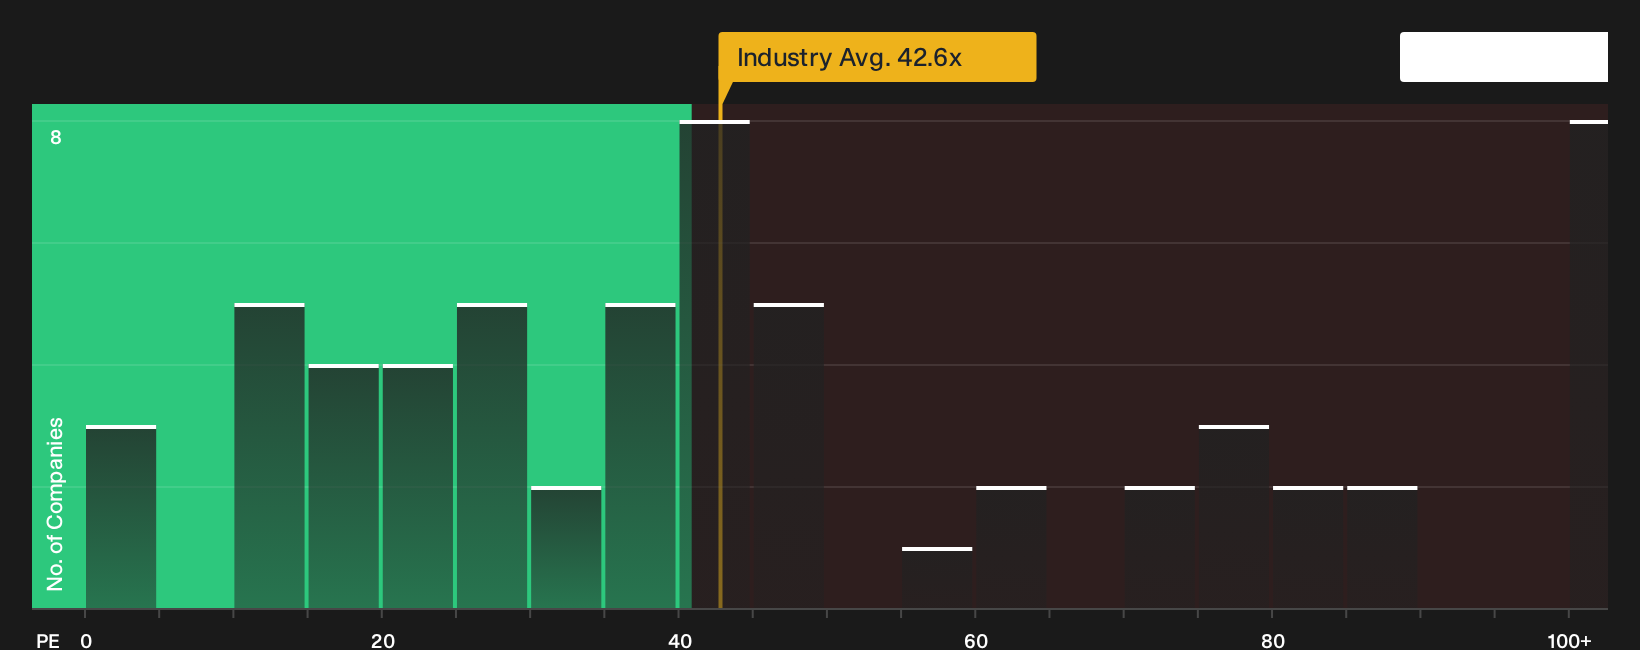Select the histogram bar for PE 35-40
This screenshot has width=1640, height=650.
(x=640, y=456)
